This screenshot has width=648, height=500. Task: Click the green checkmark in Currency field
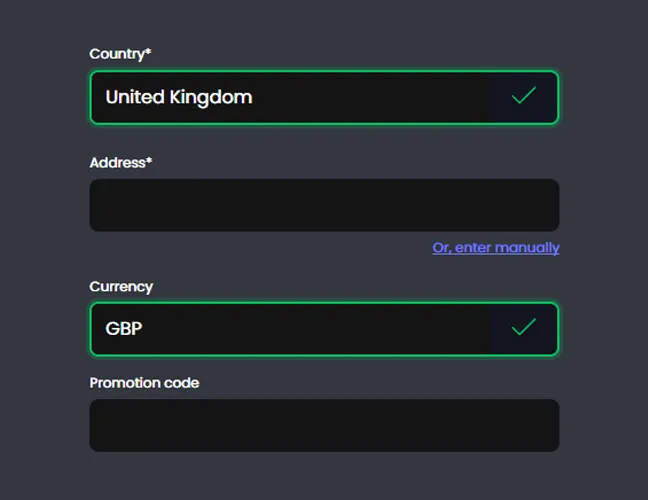(x=523, y=328)
